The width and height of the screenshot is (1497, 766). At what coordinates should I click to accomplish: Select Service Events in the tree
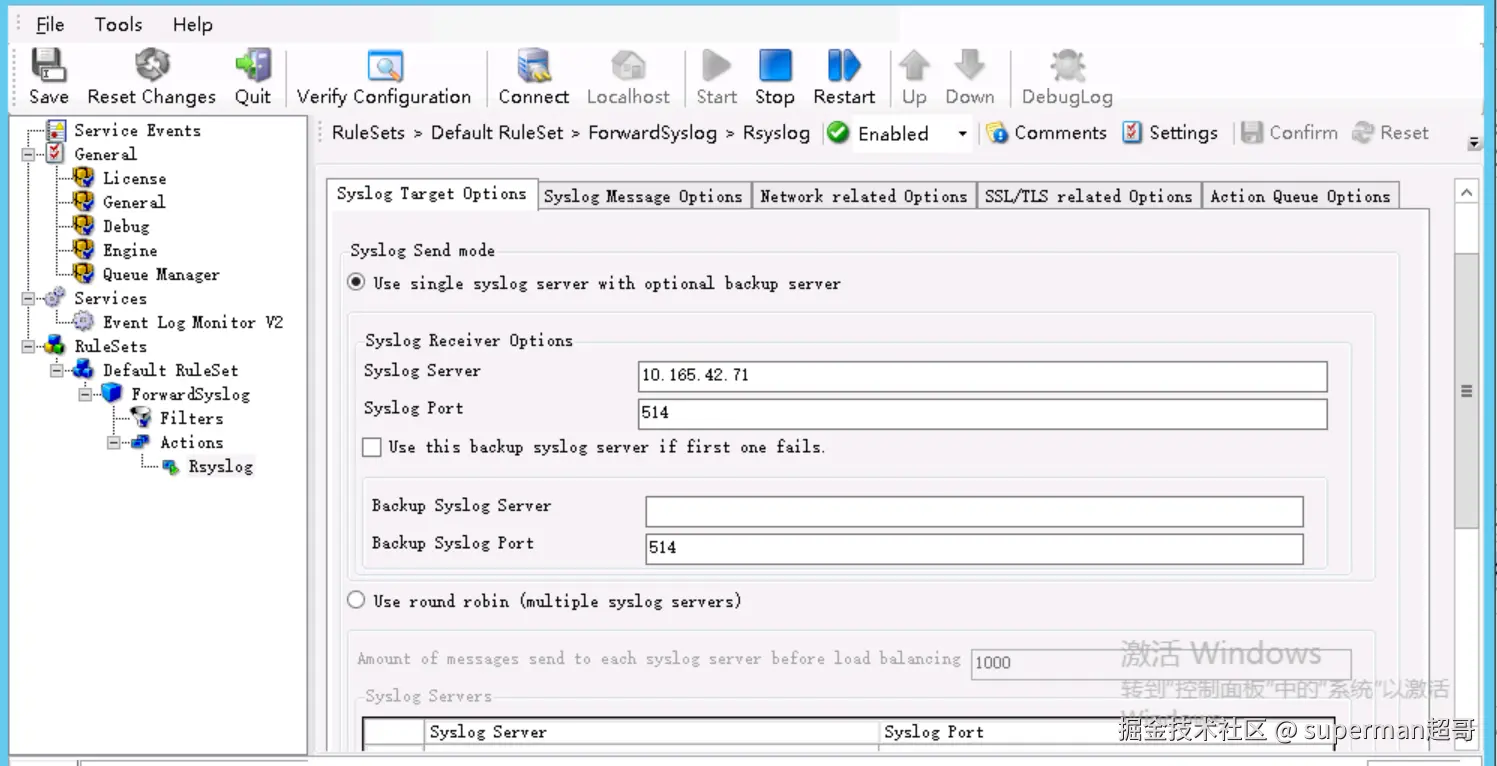click(x=137, y=130)
